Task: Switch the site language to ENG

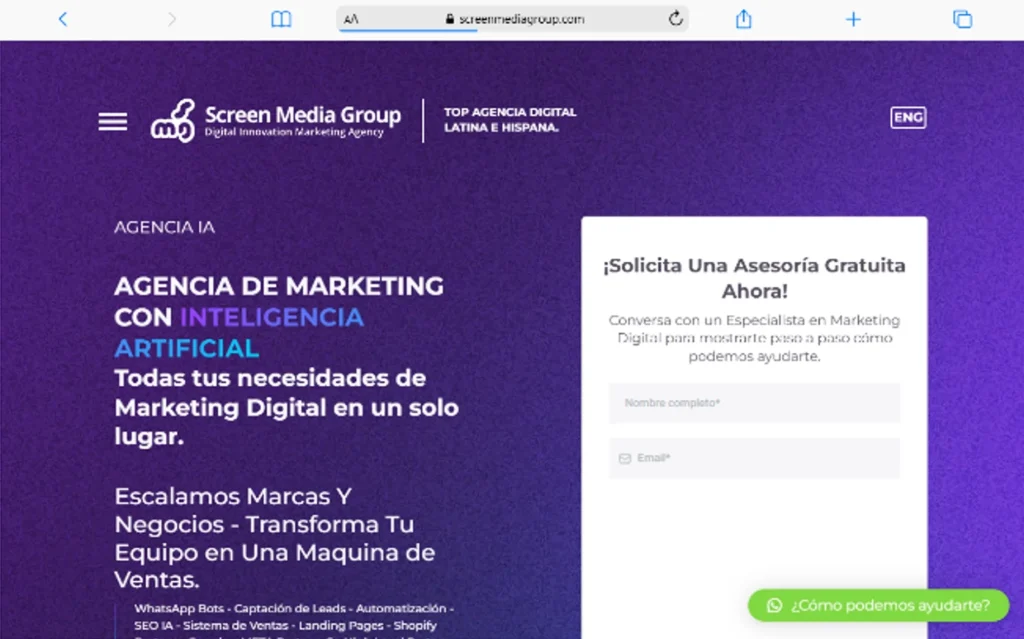Action: click(908, 118)
